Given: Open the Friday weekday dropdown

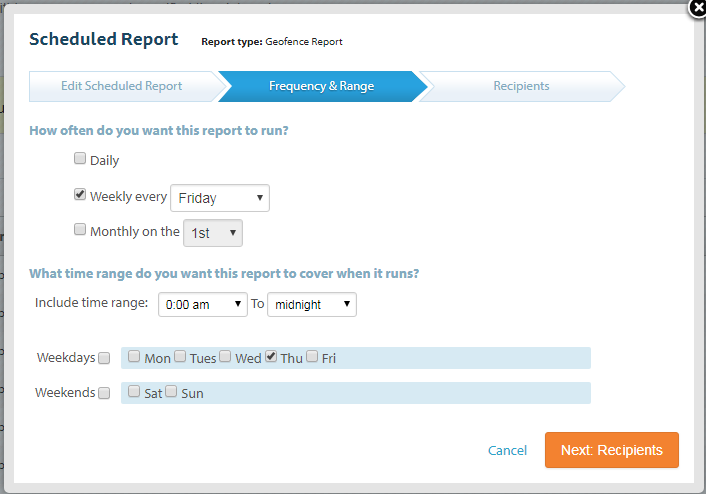Looking at the screenshot, I should coord(220,198).
